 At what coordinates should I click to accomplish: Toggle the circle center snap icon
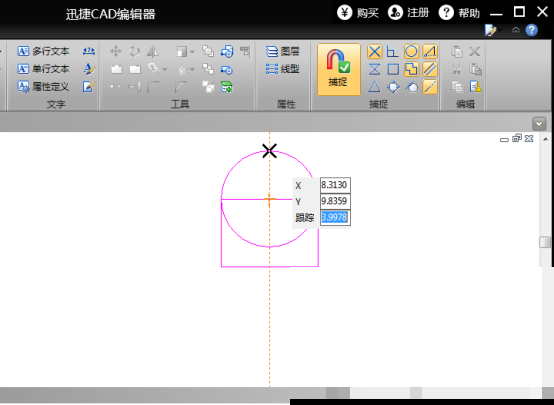pos(411,52)
